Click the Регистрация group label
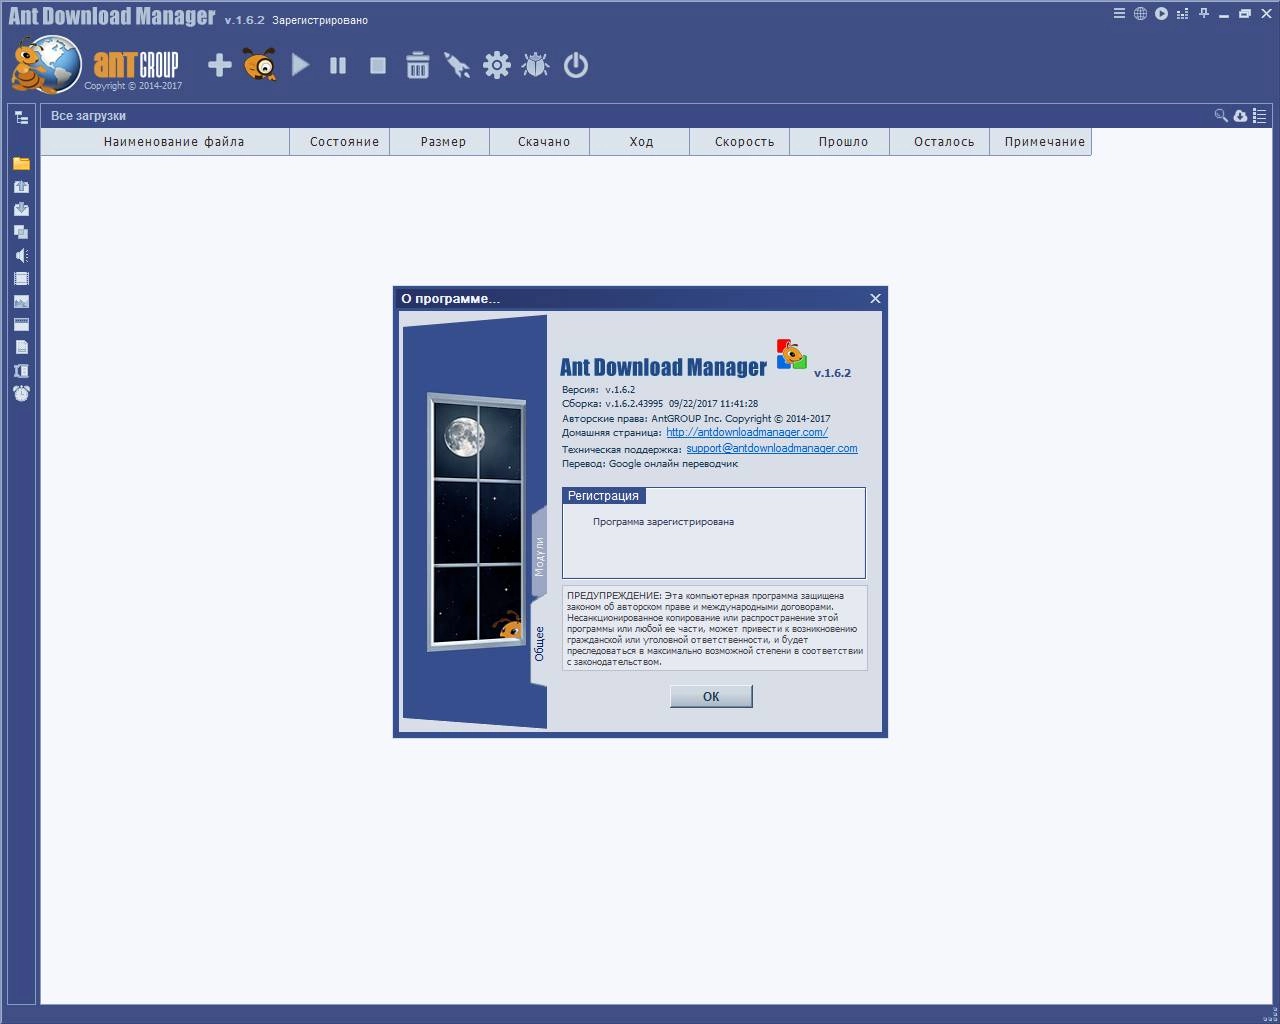The width and height of the screenshot is (1280, 1024). [x=603, y=496]
